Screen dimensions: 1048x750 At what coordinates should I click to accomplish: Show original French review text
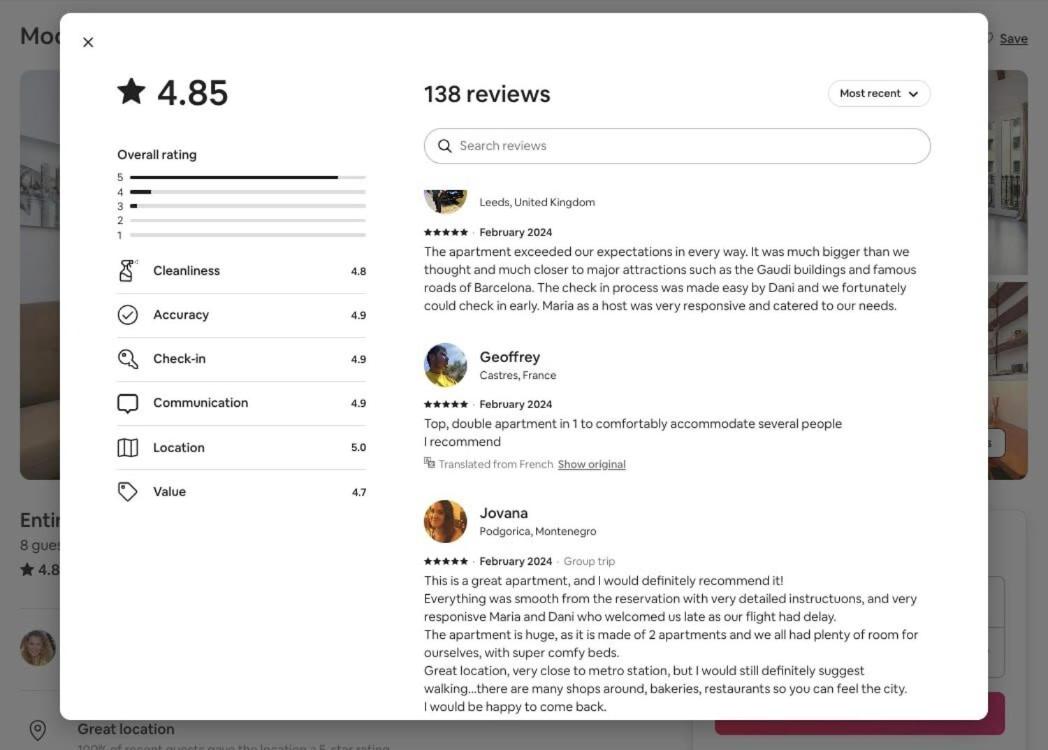(x=592, y=465)
